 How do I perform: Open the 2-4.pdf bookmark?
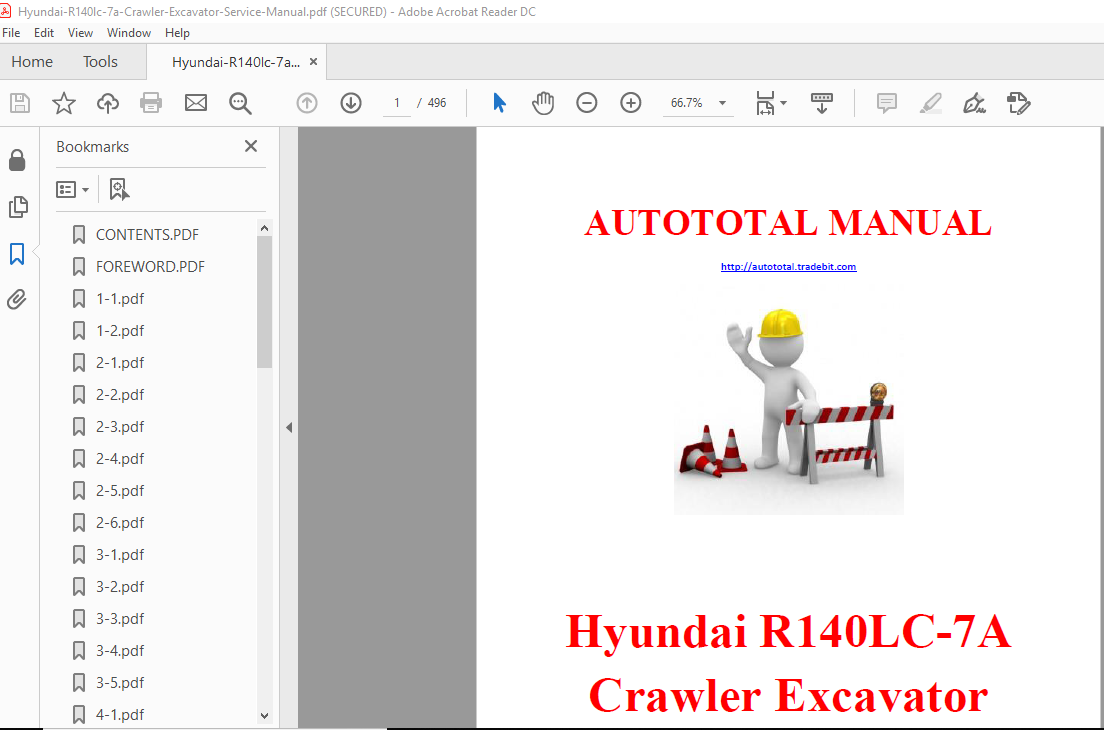(120, 459)
